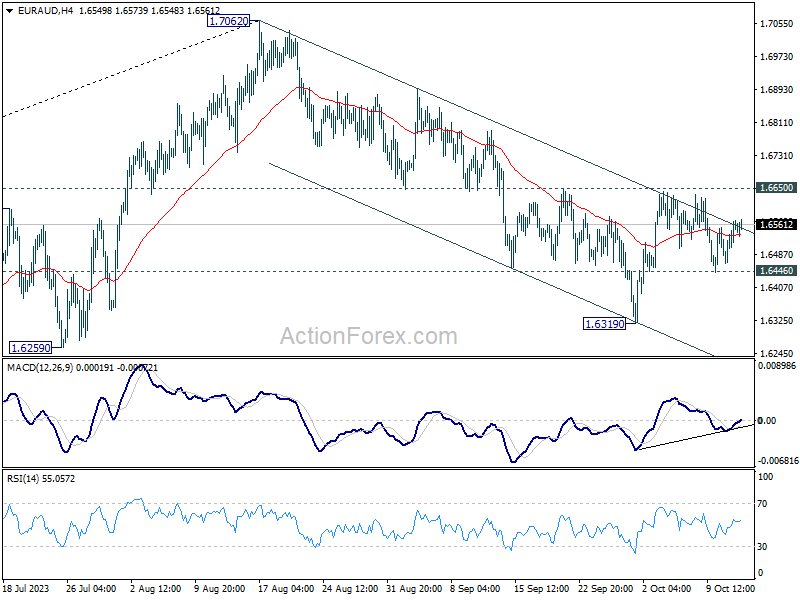Click the MACD scale value 0.008986
This screenshot has width=800, height=600.
[x=778, y=365]
